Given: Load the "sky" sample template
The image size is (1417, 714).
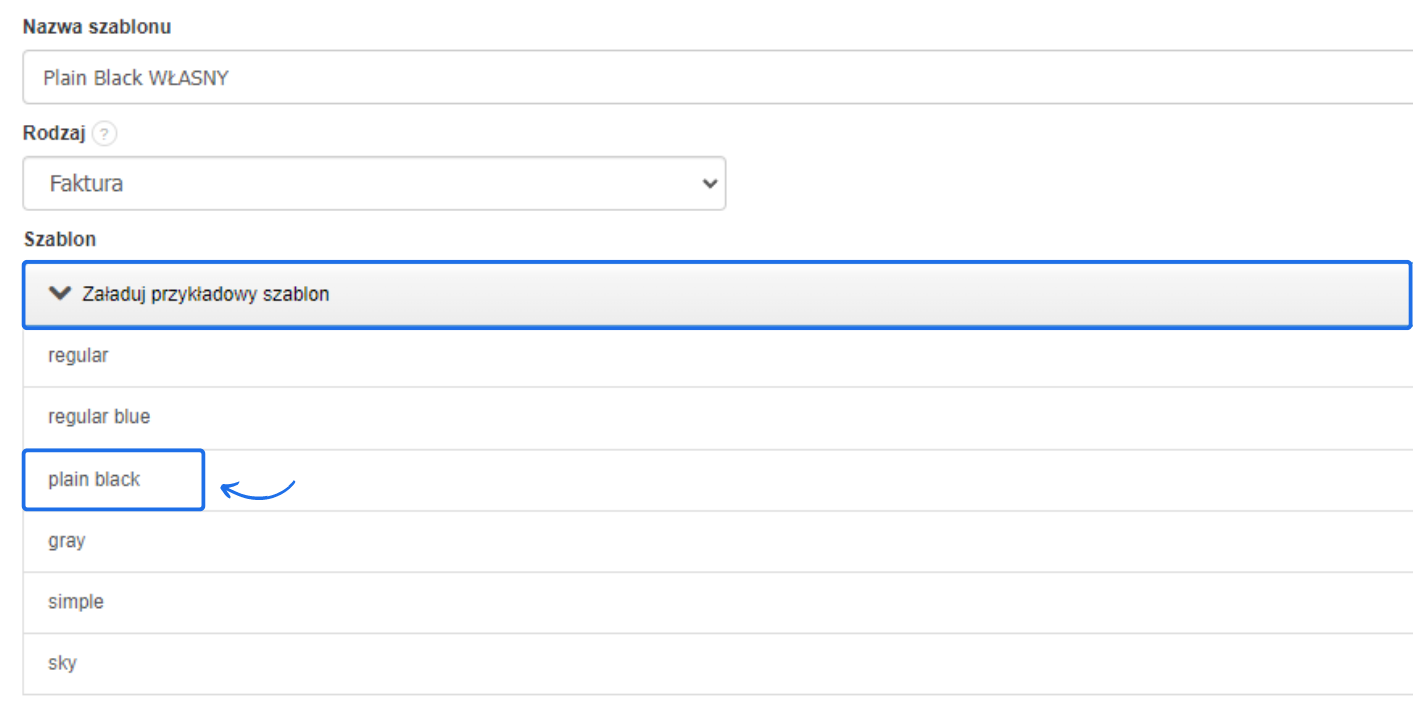Looking at the screenshot, I should tap(62, 663).
